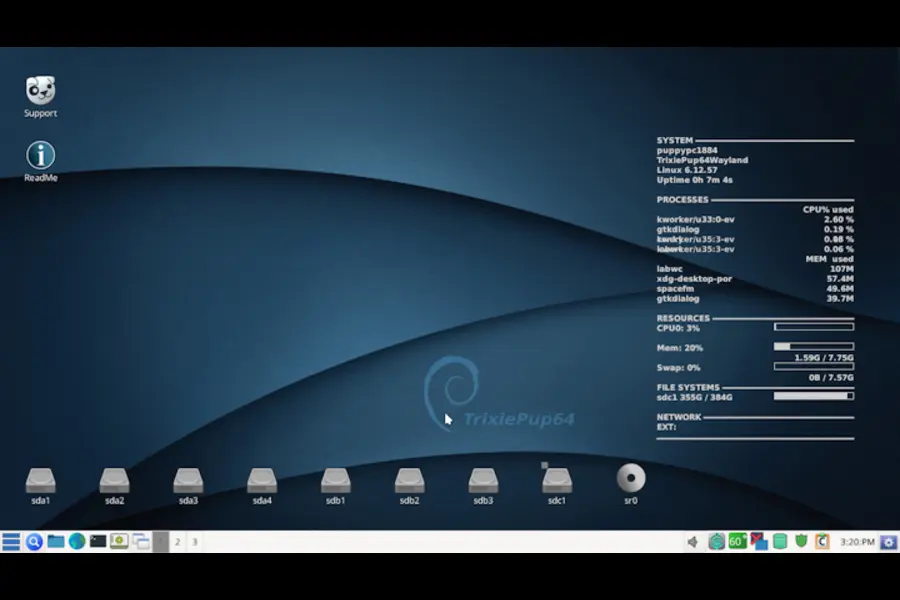Click the labwc memory entry
The height and width of the screenshot is (600, 900).
(x=755, y=269)
